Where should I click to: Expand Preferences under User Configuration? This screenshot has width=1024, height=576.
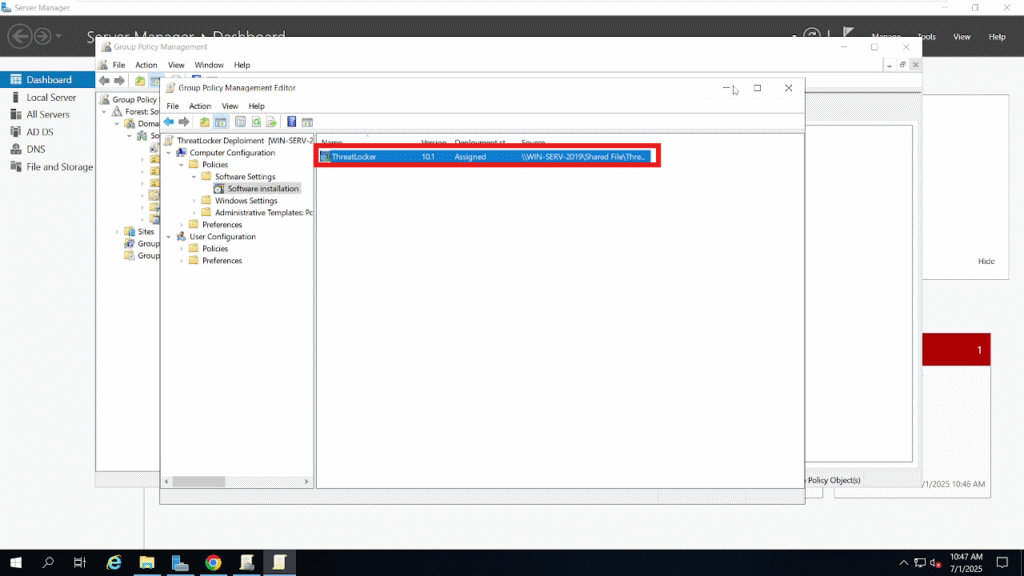point(182,261)
